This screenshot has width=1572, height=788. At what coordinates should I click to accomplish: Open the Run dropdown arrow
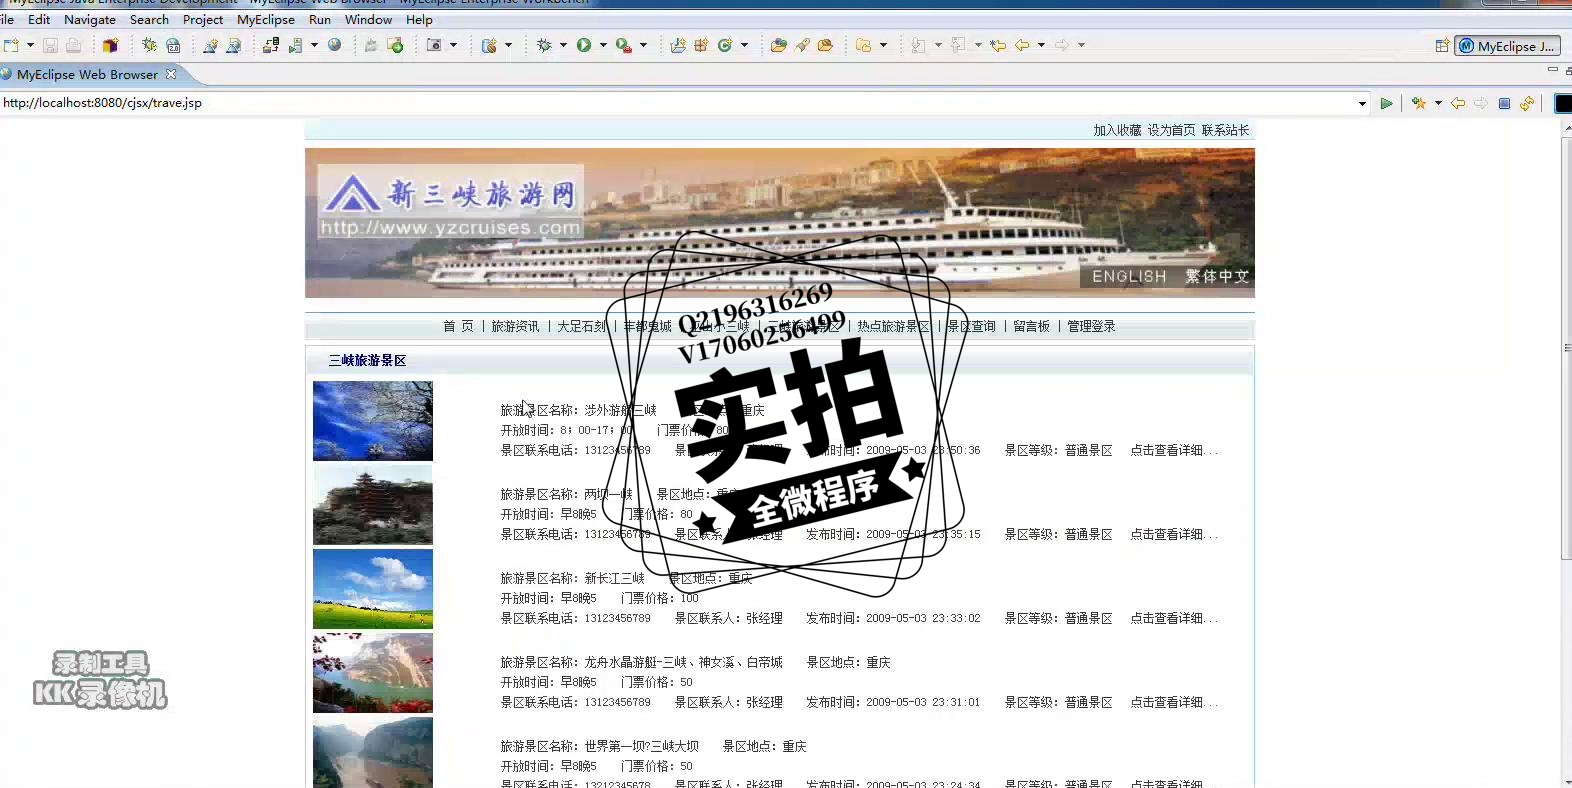tap(603, 45)
